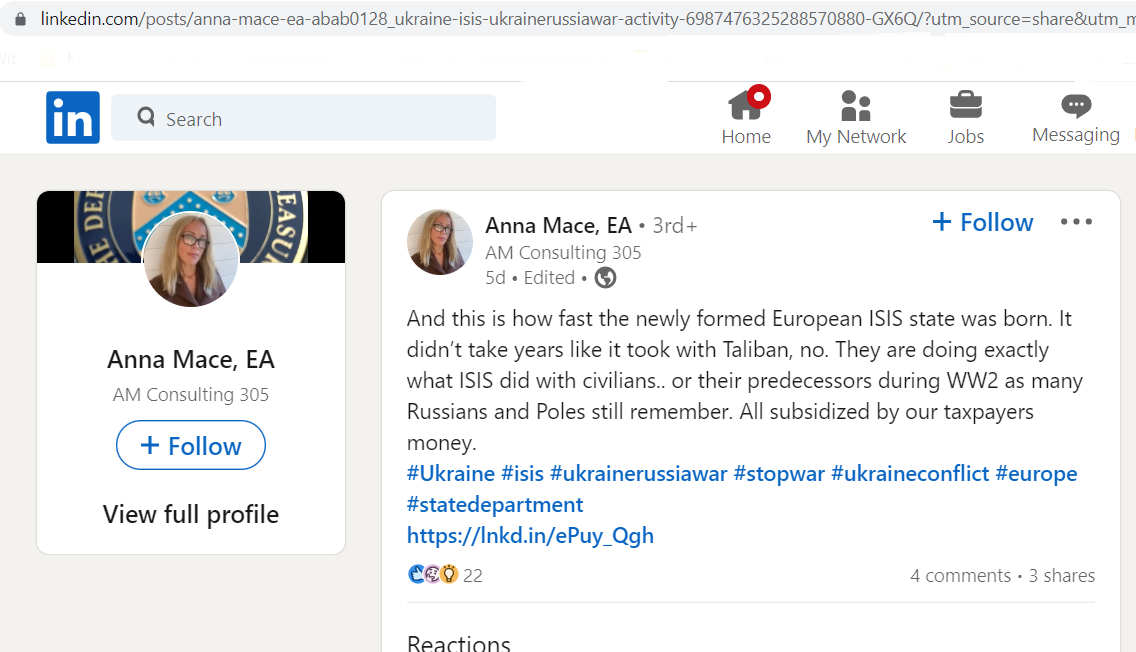Click the reaction icons next to 22
The width and height of the screenshot is (1136, 652).
tap(433, 574)
